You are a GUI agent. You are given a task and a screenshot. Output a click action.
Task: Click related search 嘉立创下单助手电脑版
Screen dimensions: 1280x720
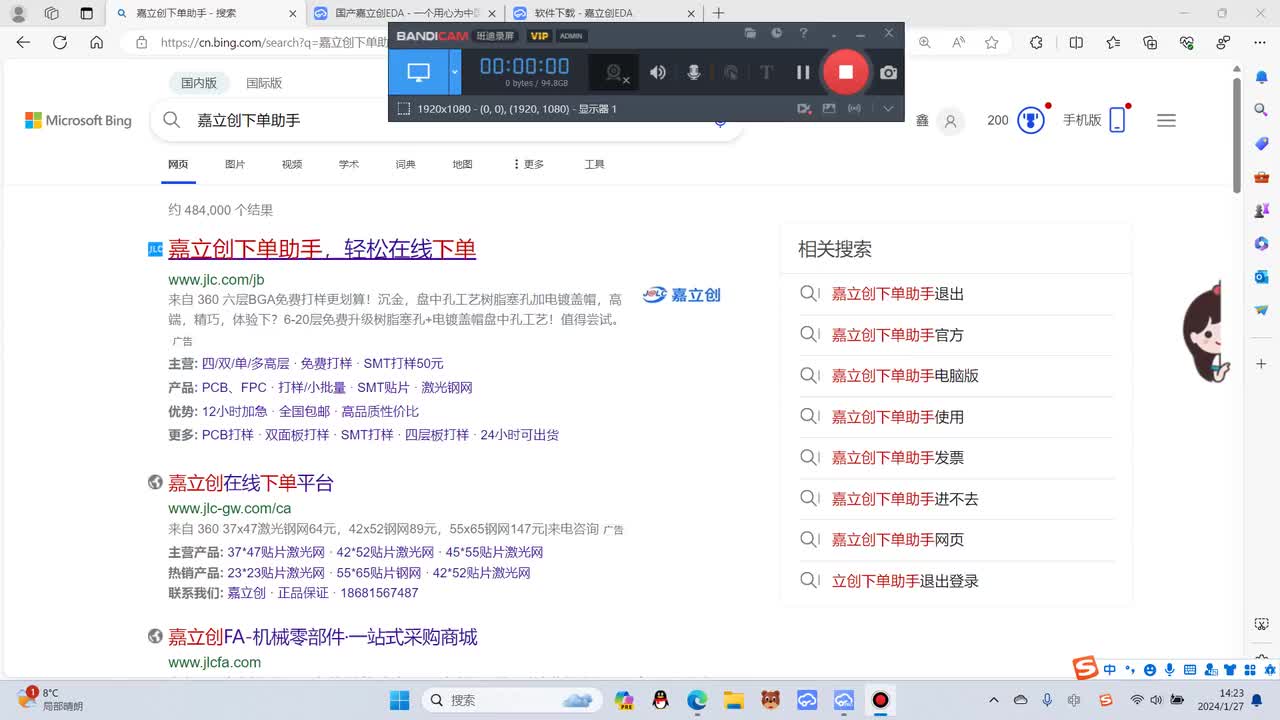click(x=905, y=376)
